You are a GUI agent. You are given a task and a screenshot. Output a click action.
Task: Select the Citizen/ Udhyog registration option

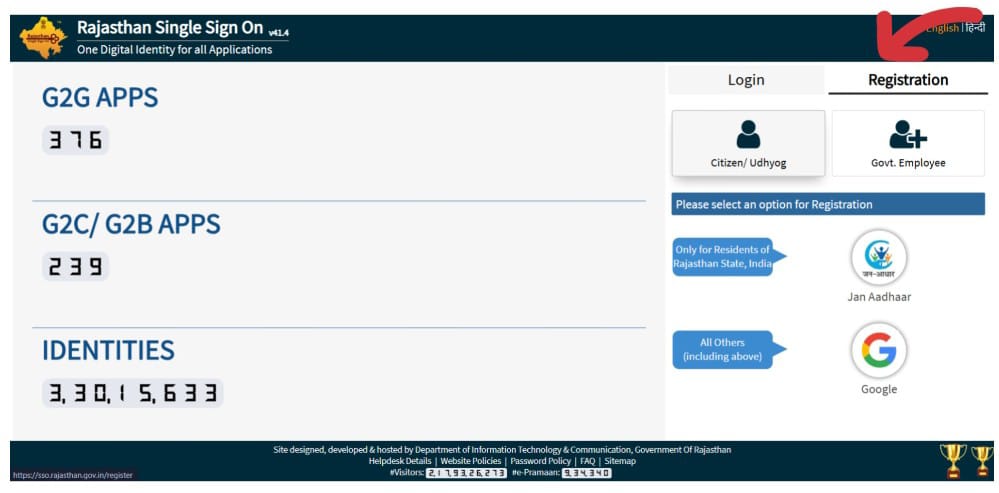tap(748, 143)
